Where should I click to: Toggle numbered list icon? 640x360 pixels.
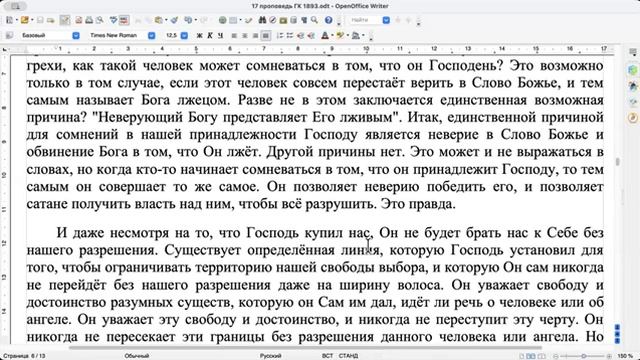pyautogui.click(x=280, y=36)
